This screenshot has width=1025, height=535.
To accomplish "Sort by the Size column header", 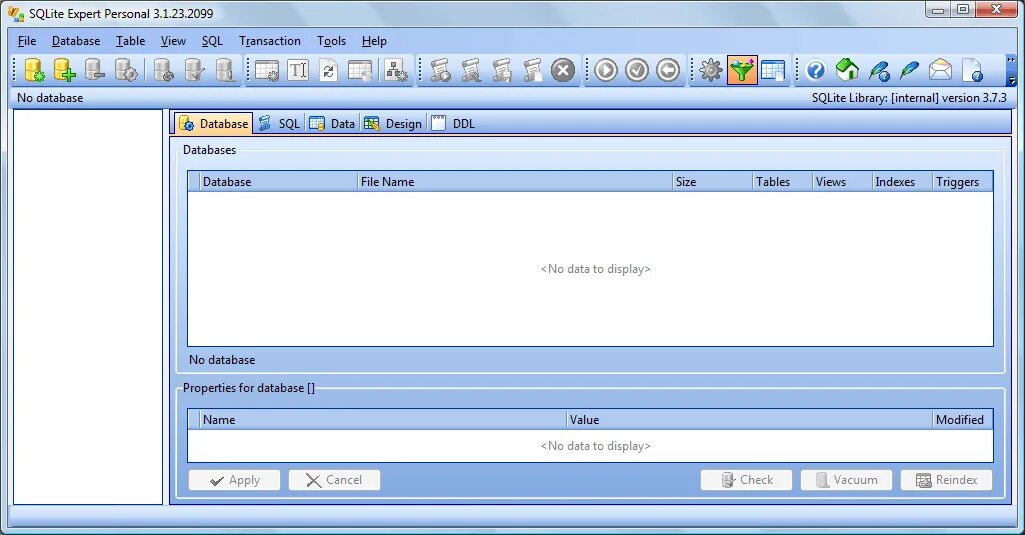I will tap(713, 182).
